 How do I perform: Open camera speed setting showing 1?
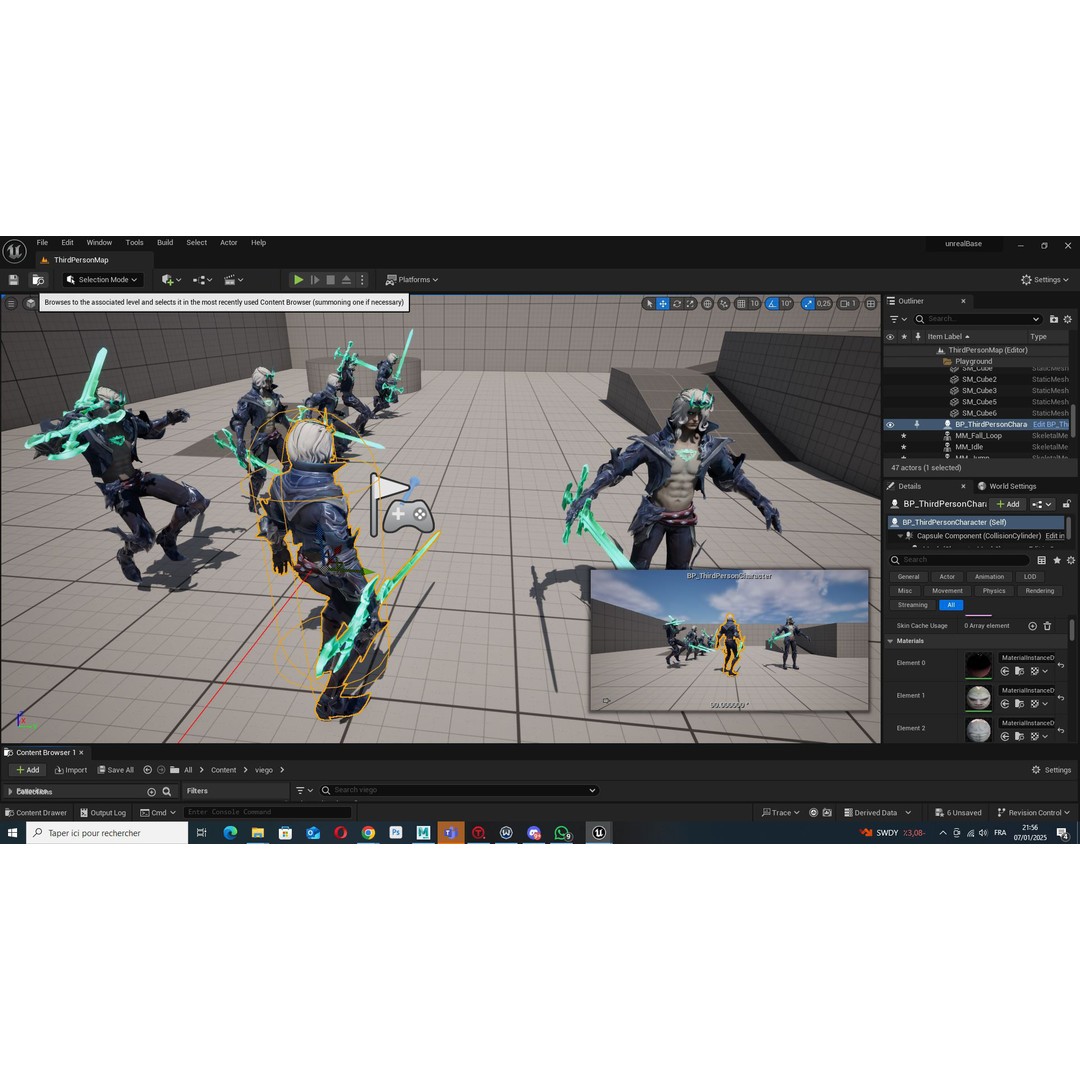849,303
